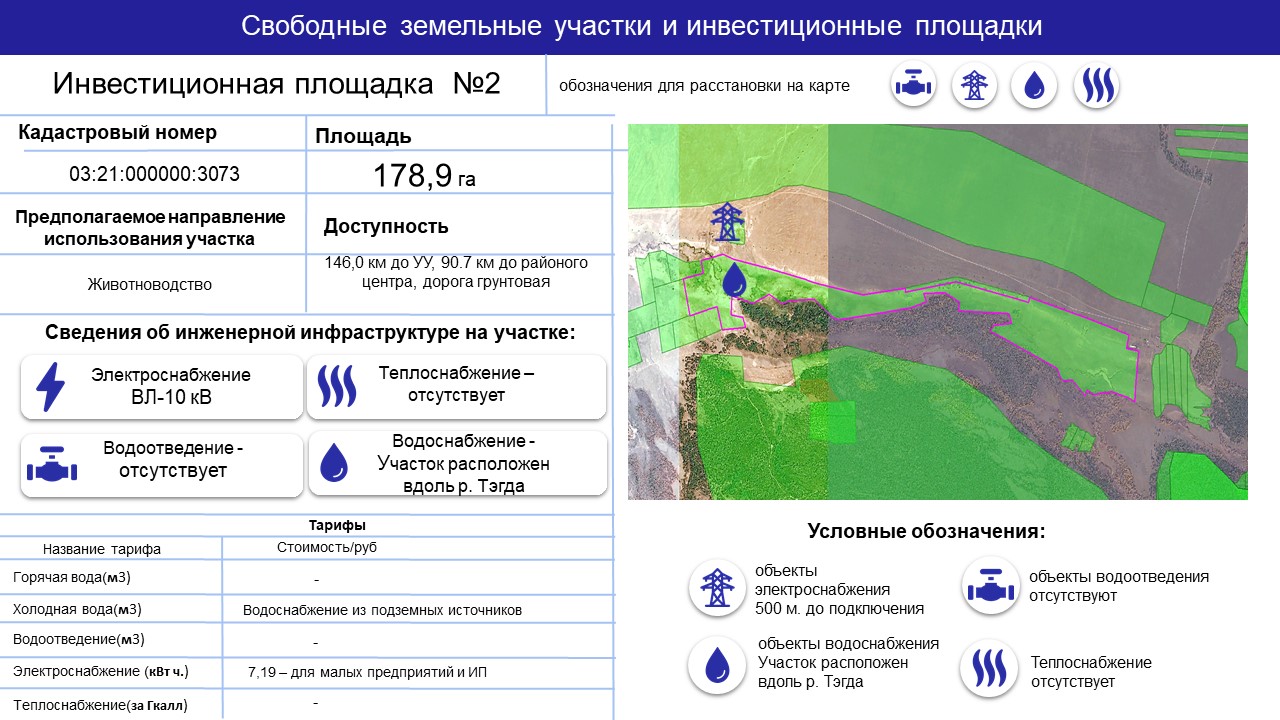The width and height of the screenshot is (1280, 720).
Task: Select the Водоотведение - отсутствует card text
Action: (173, 460)
